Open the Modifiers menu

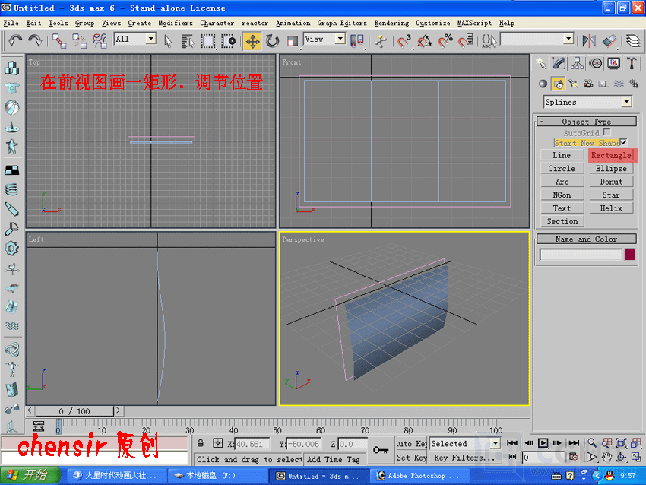176,23
